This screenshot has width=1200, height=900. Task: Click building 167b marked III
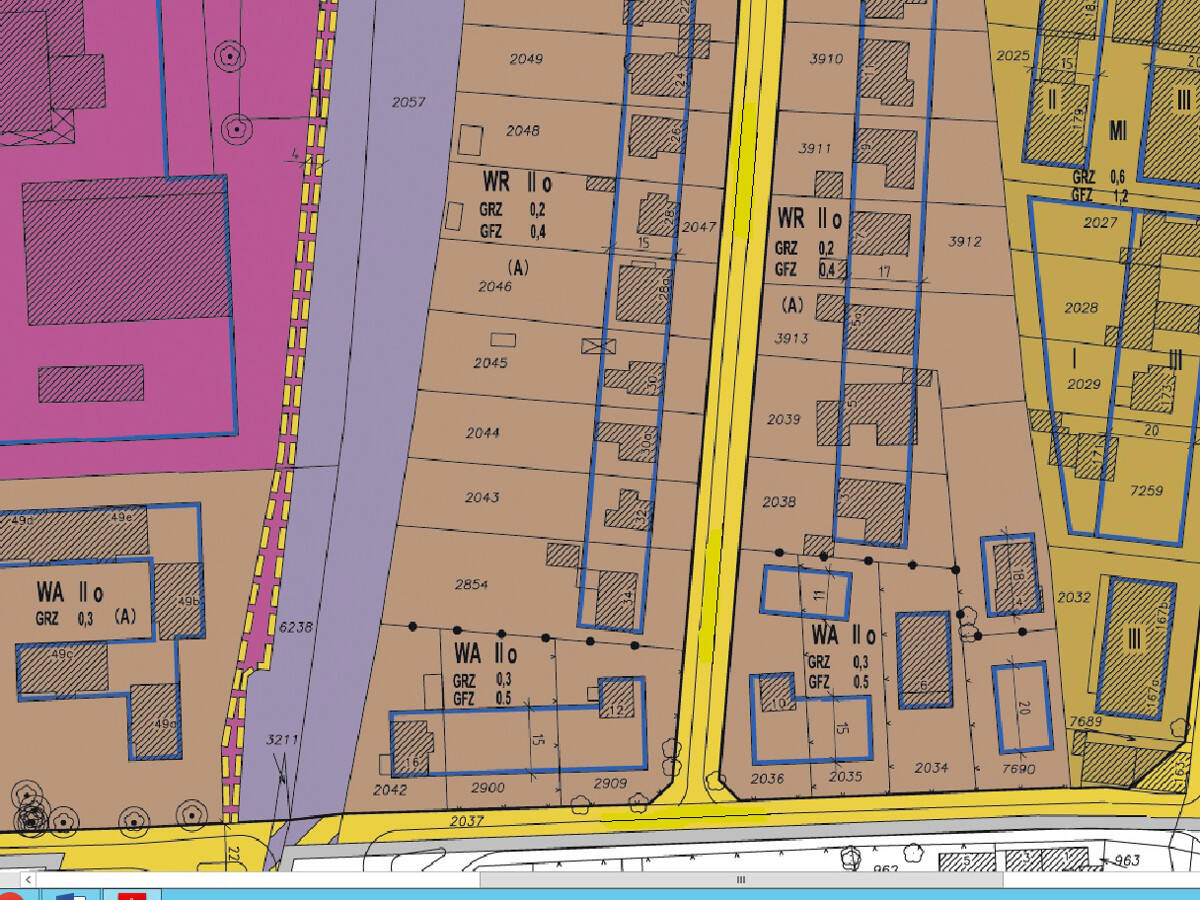click(x=1134, y=646)
